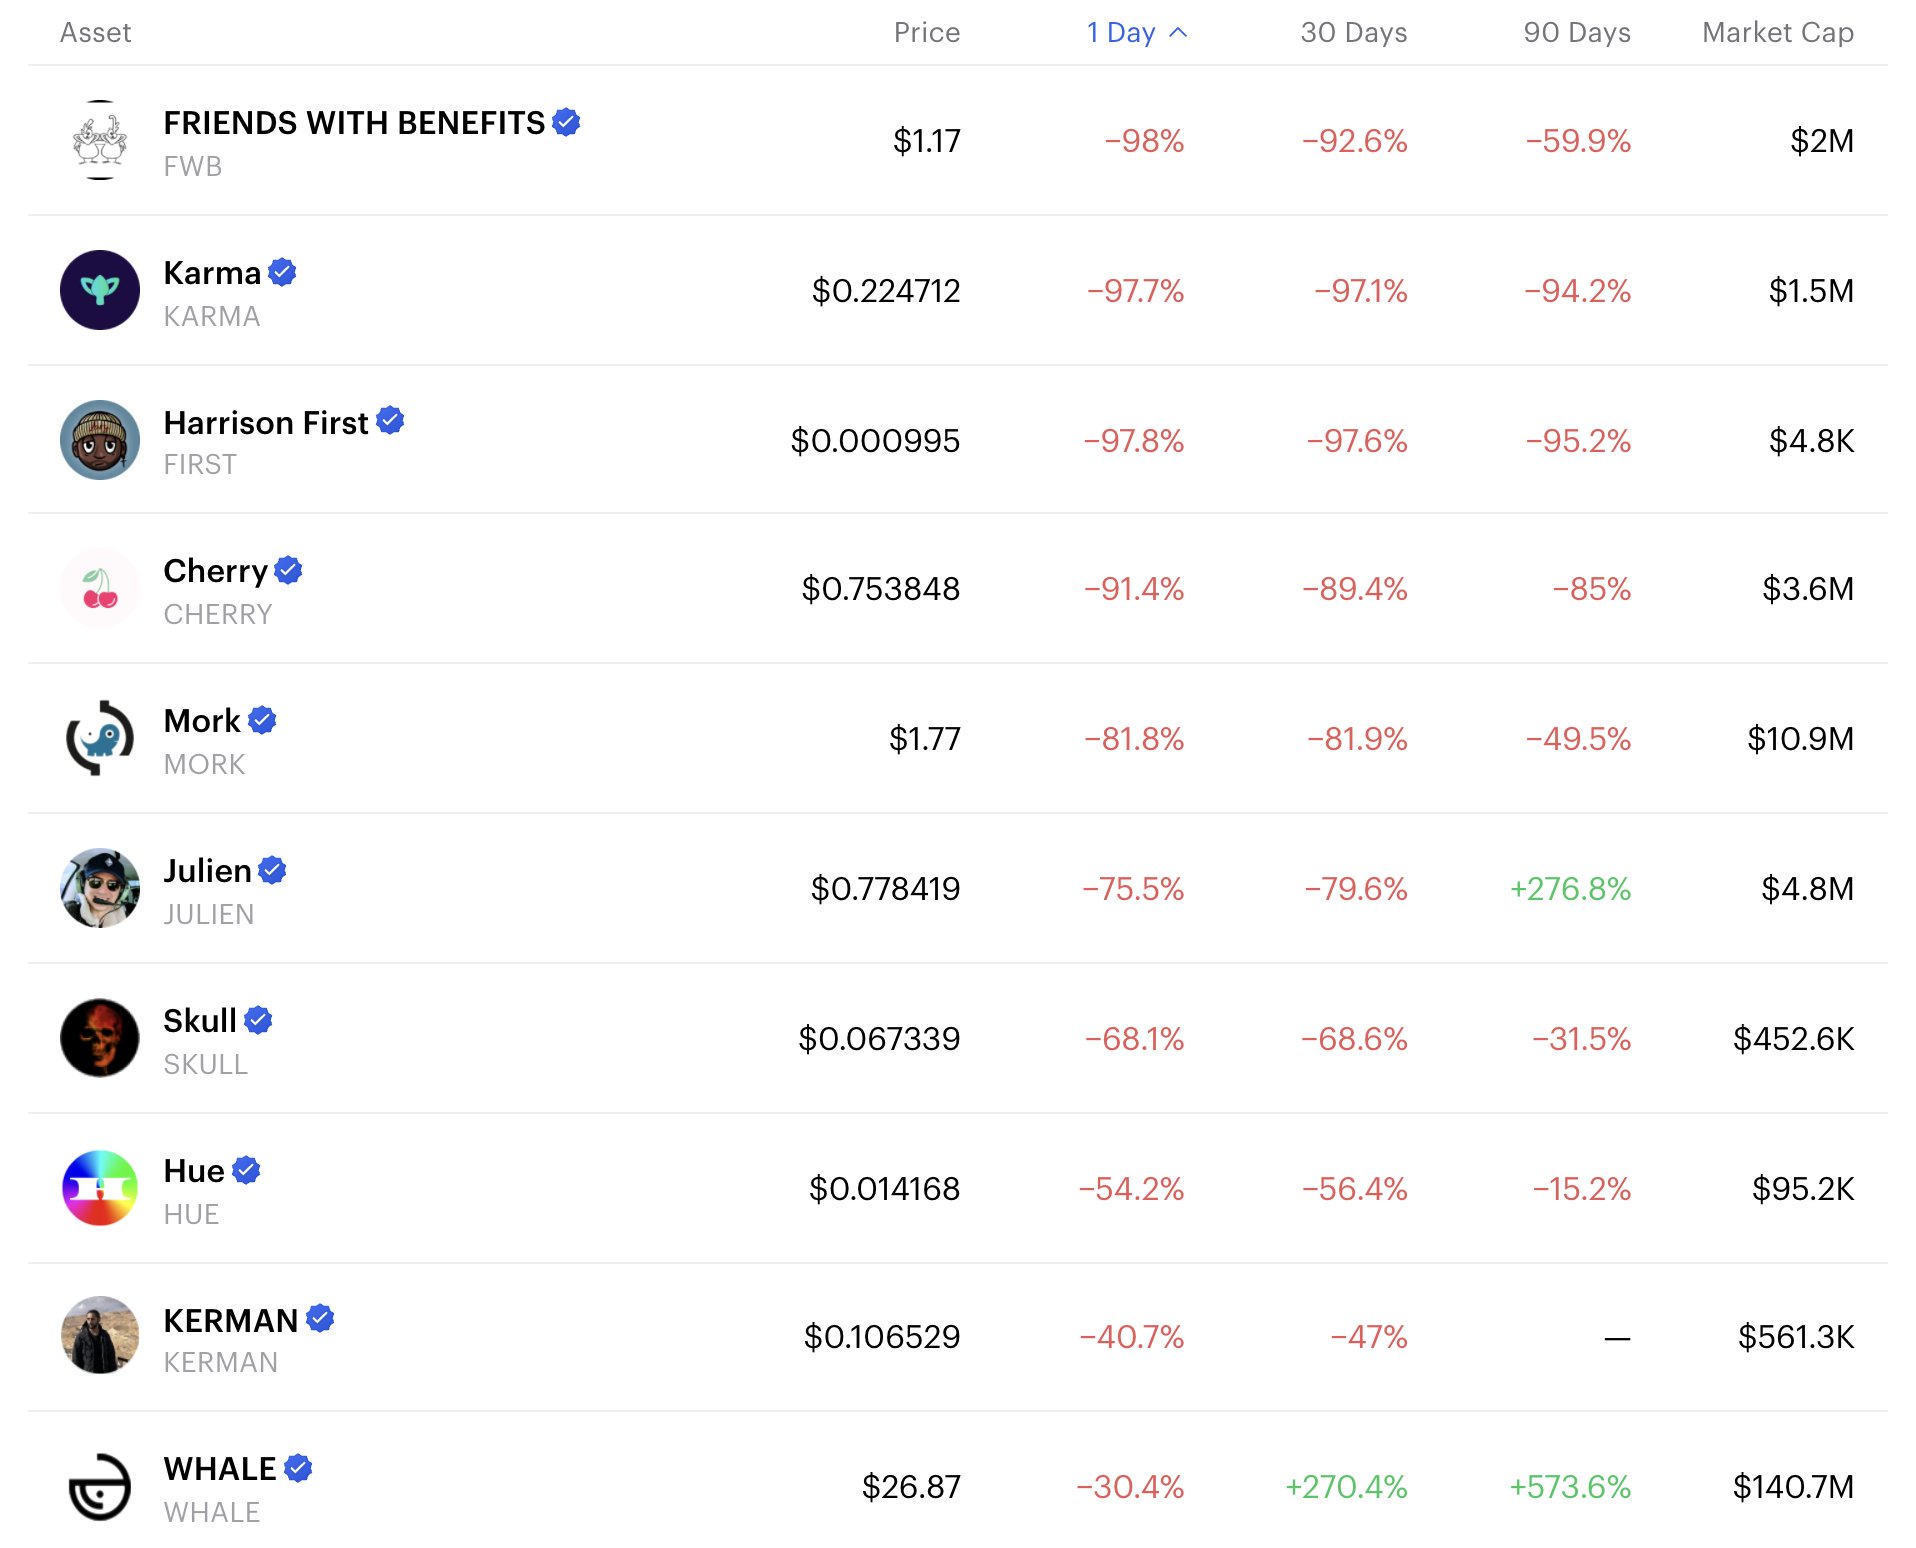1916x1548 pixels.
Task: Open the Cherry token cherries icon
Action: pos(100,588)
